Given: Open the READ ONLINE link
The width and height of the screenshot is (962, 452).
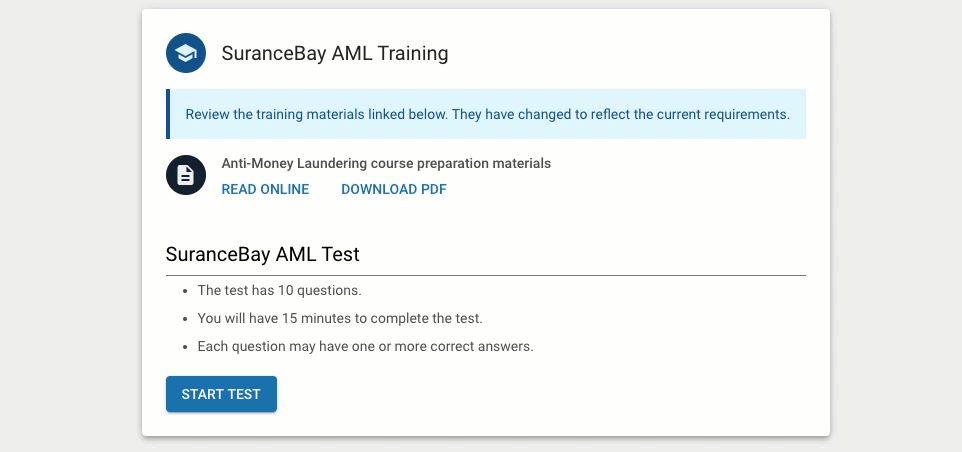Looking at the screenshot, I should 265,190.
